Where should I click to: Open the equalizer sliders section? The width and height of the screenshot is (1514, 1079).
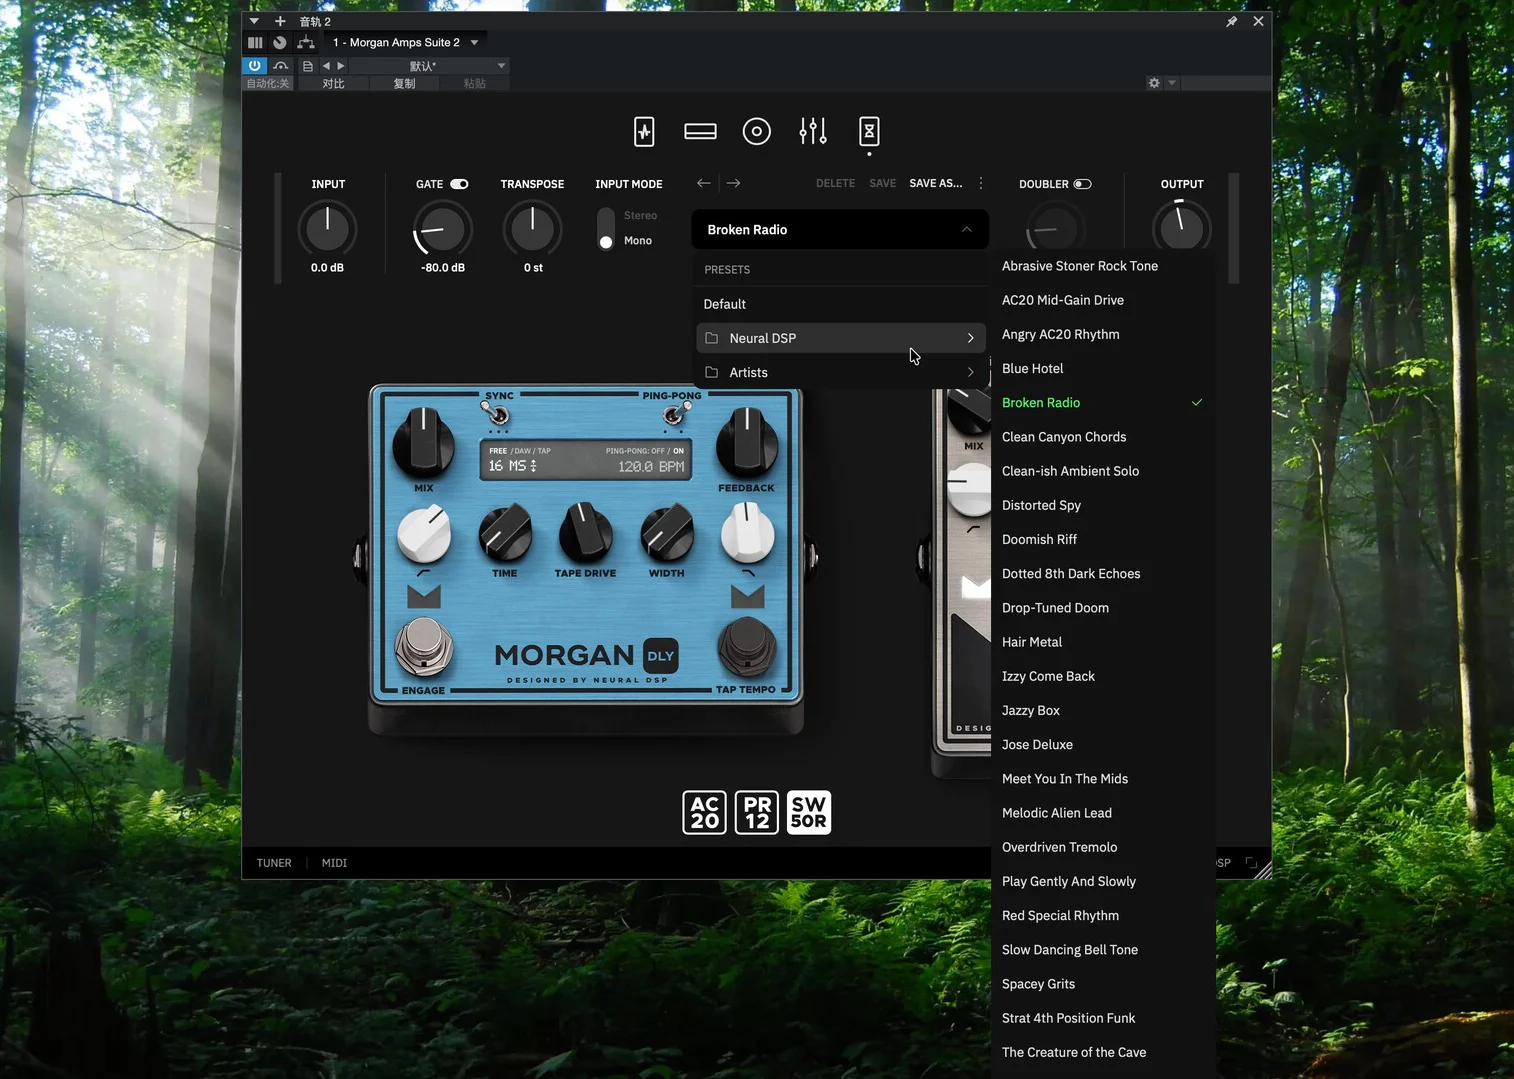[813, 132]
